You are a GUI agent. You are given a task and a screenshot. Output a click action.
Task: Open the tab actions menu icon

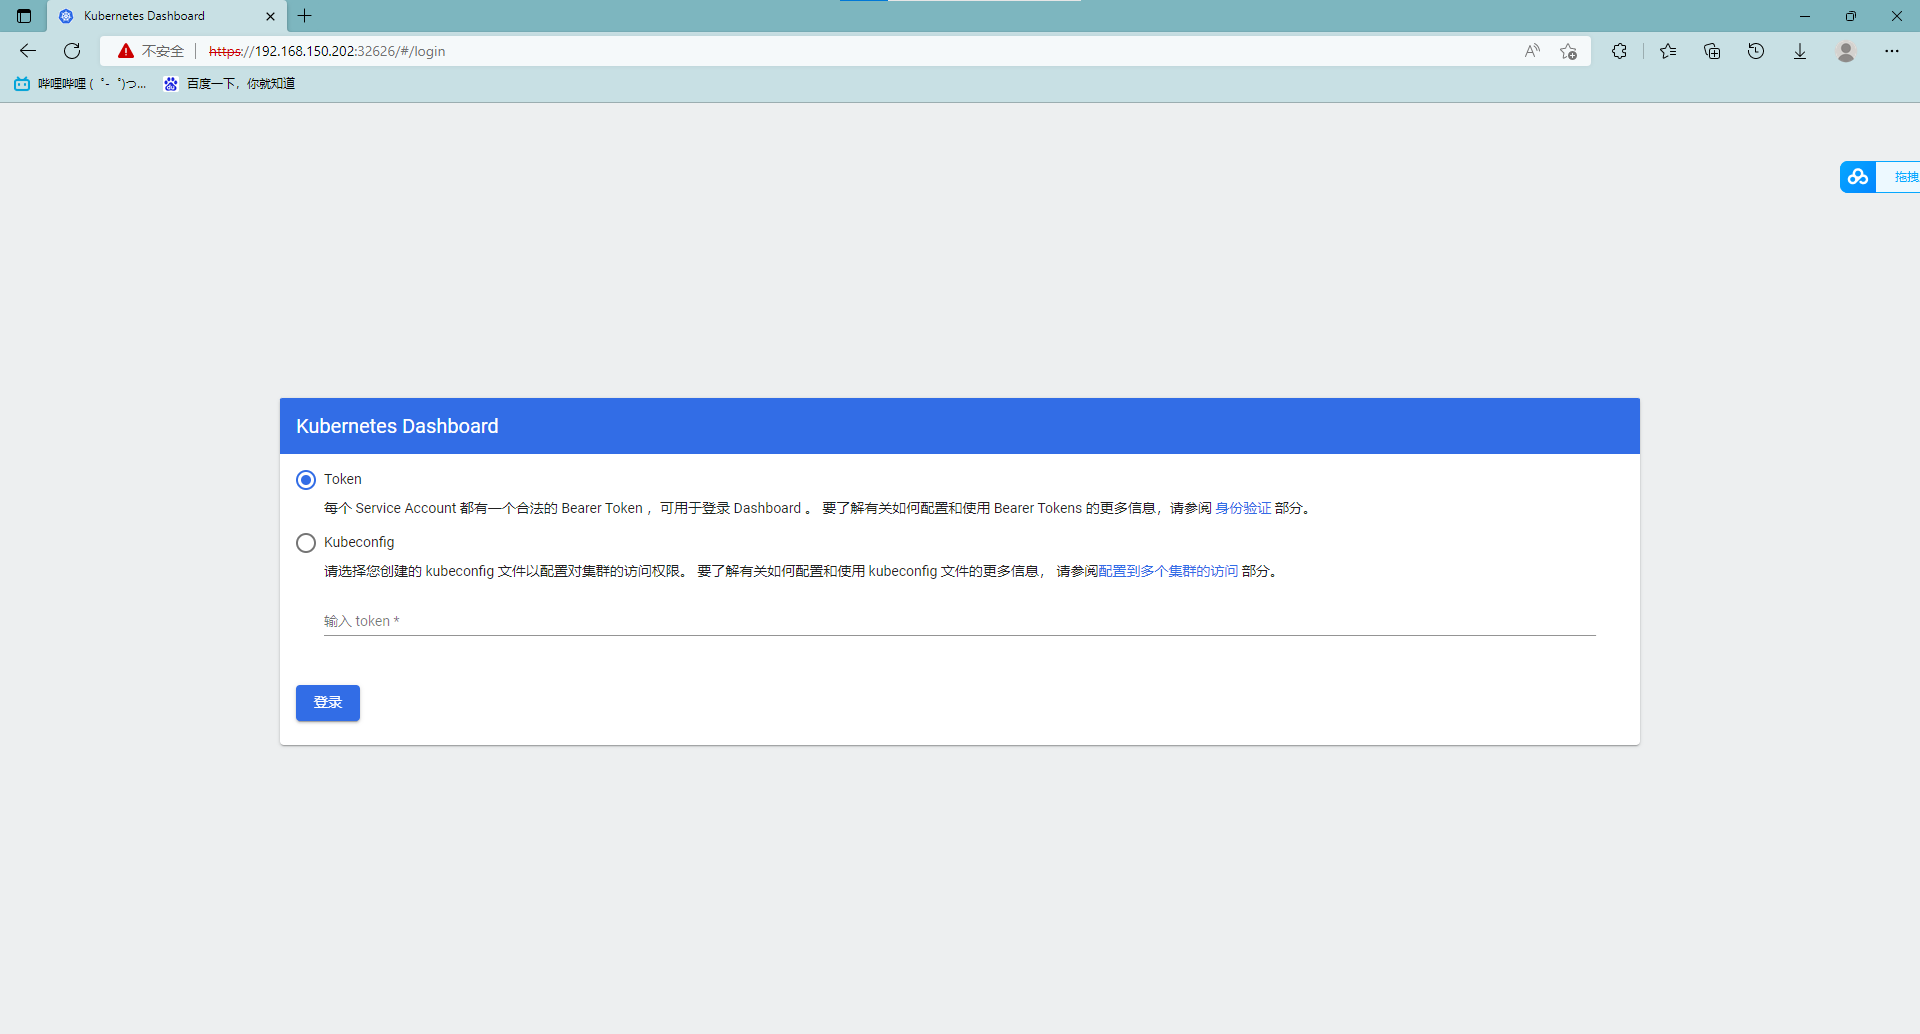[24, 16]
